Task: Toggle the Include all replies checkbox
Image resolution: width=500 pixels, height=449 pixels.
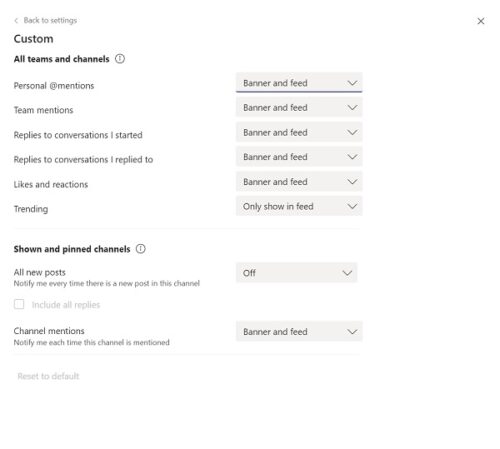Action: tap(19, 304)
